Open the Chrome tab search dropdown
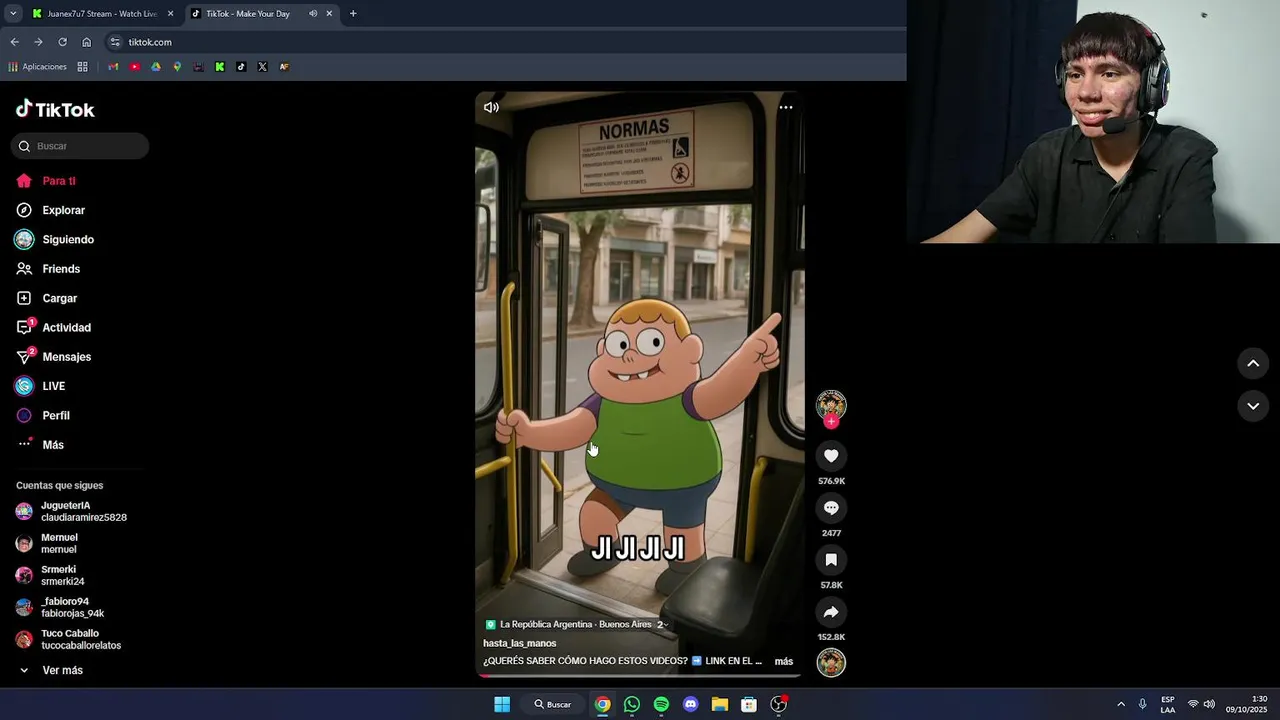The image size is (1280, 720). (x=12, y=14)
